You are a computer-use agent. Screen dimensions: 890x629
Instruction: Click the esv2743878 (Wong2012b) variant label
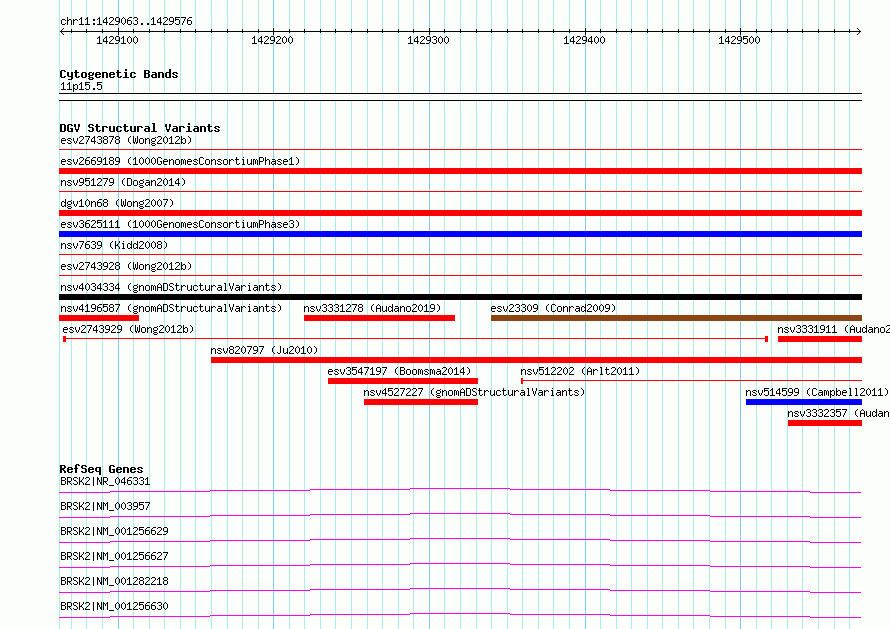tap(126, 140)
